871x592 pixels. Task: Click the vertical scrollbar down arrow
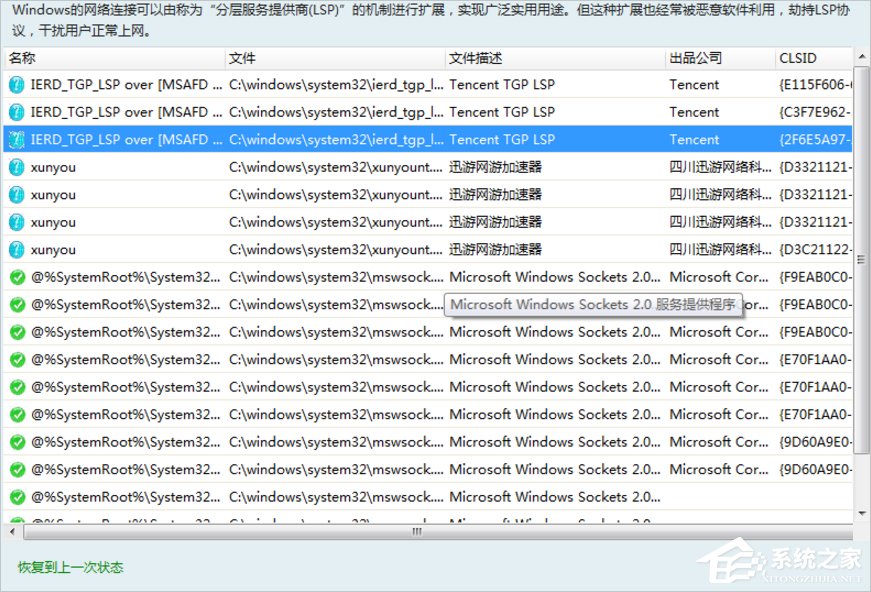(x=860, y=515)
